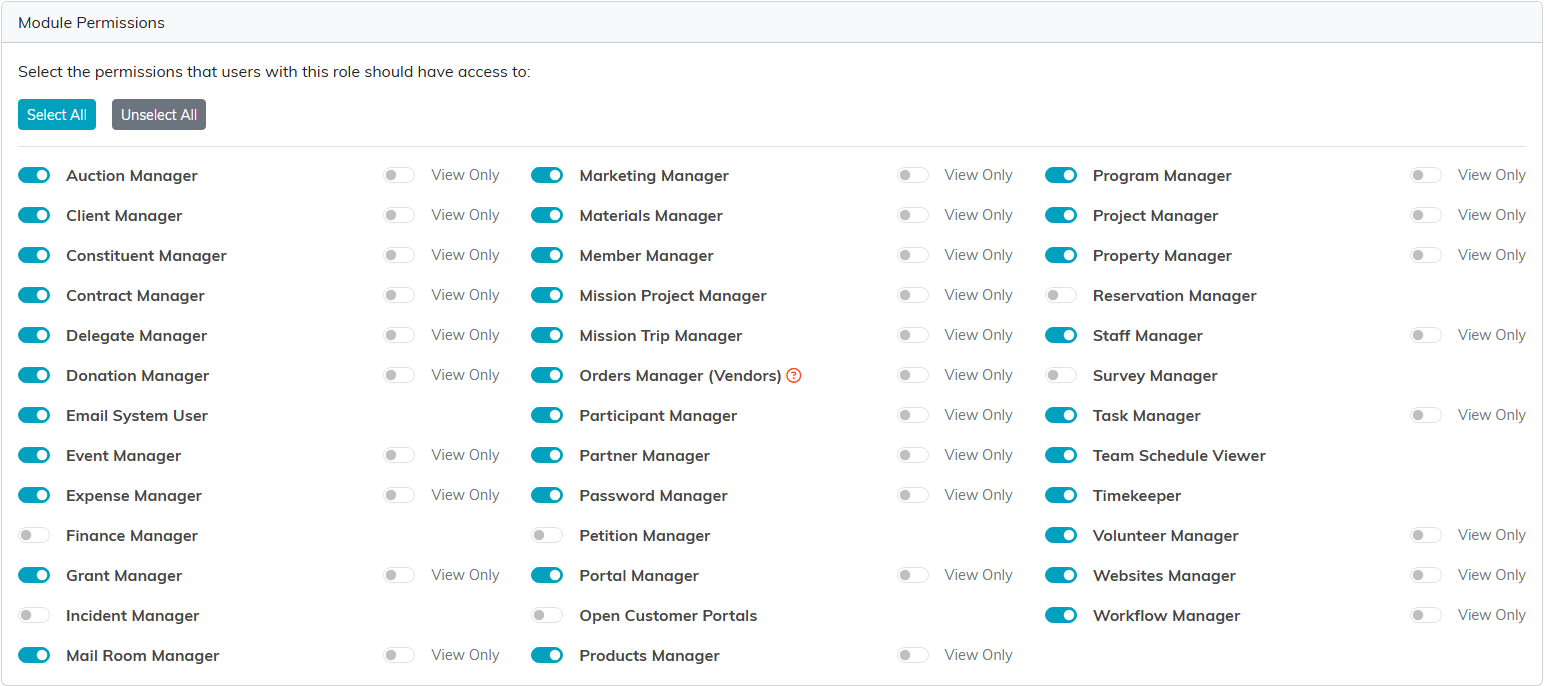The image size is (1545, 686).
Task: Click the Delegate Manager label
Action: click(137, 336)
